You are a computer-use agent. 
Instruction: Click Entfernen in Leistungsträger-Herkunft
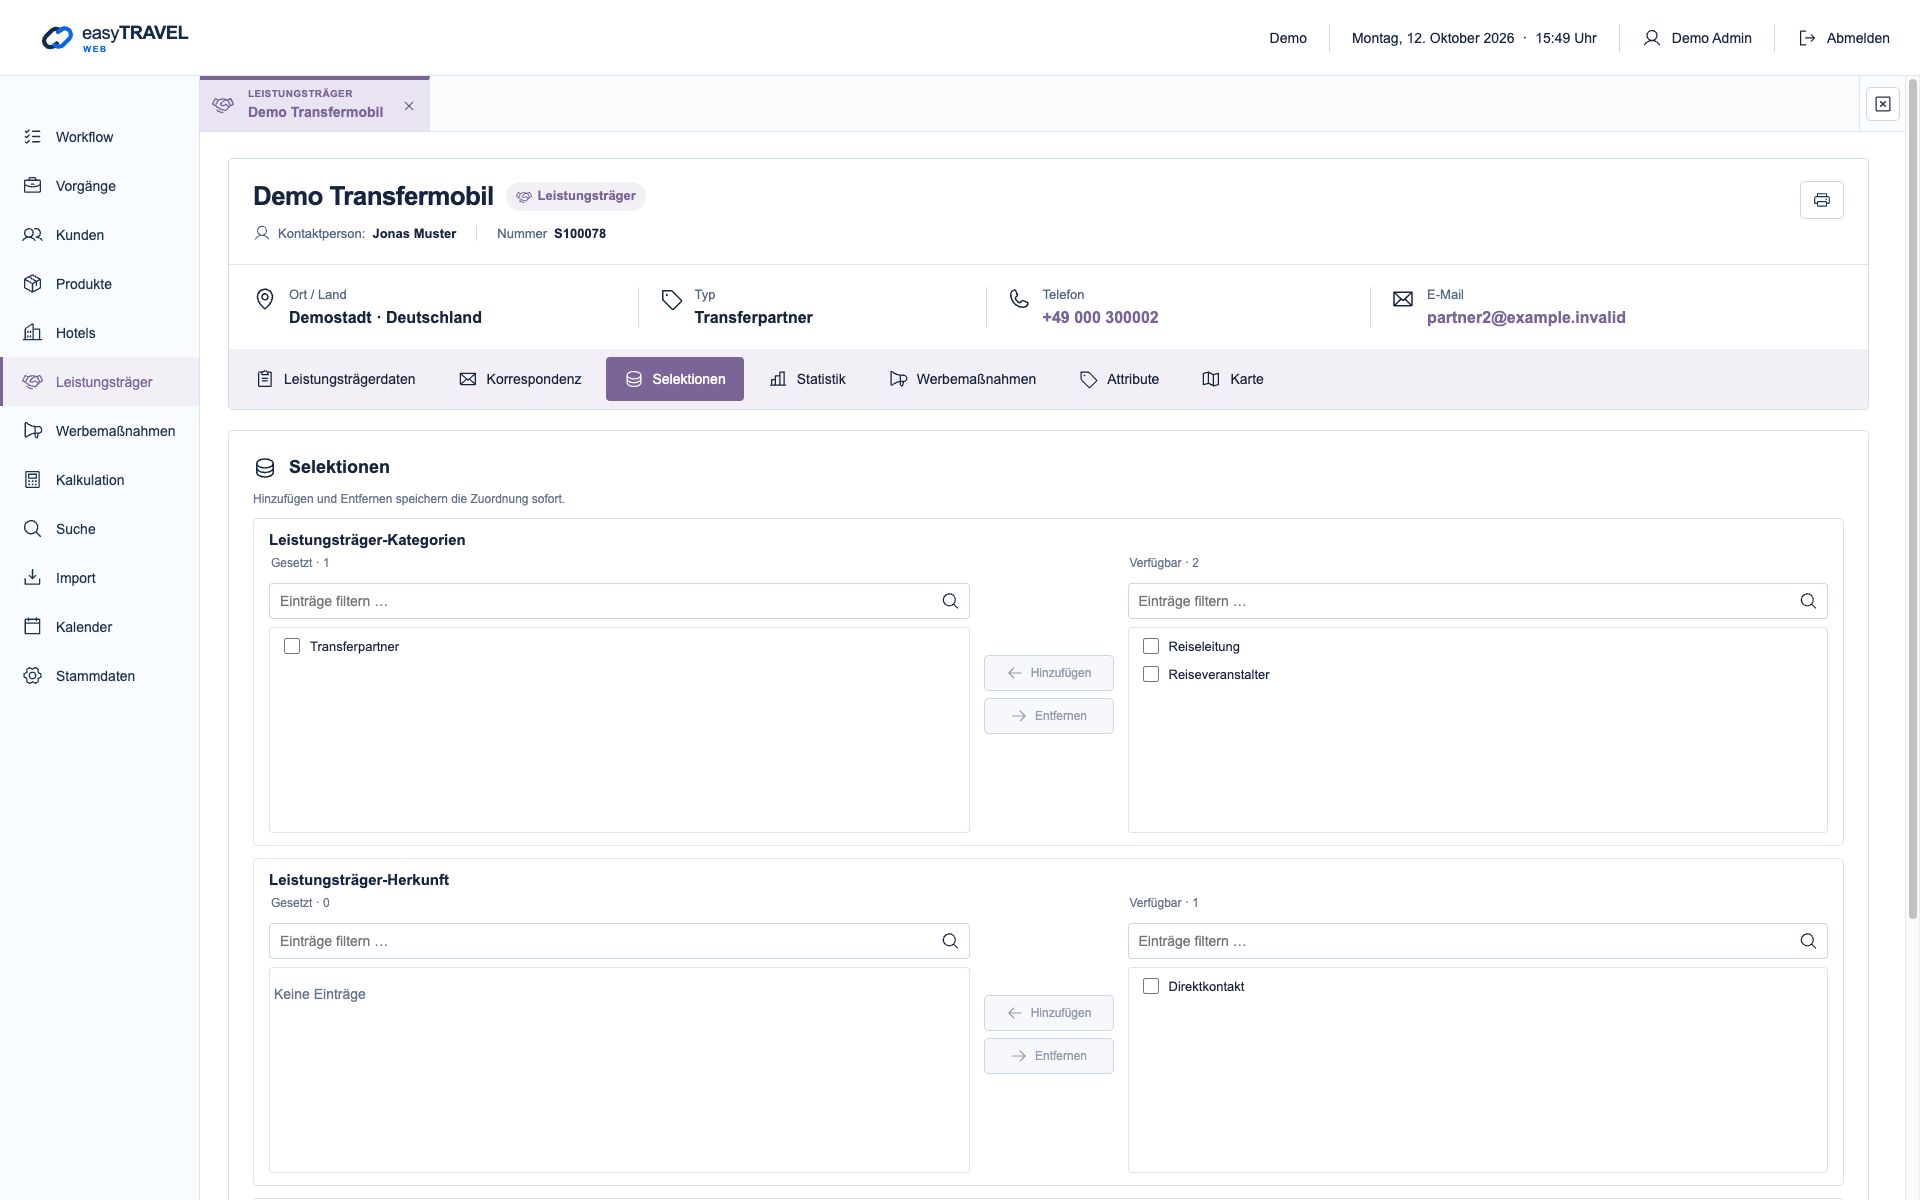click(1049, 1056)
